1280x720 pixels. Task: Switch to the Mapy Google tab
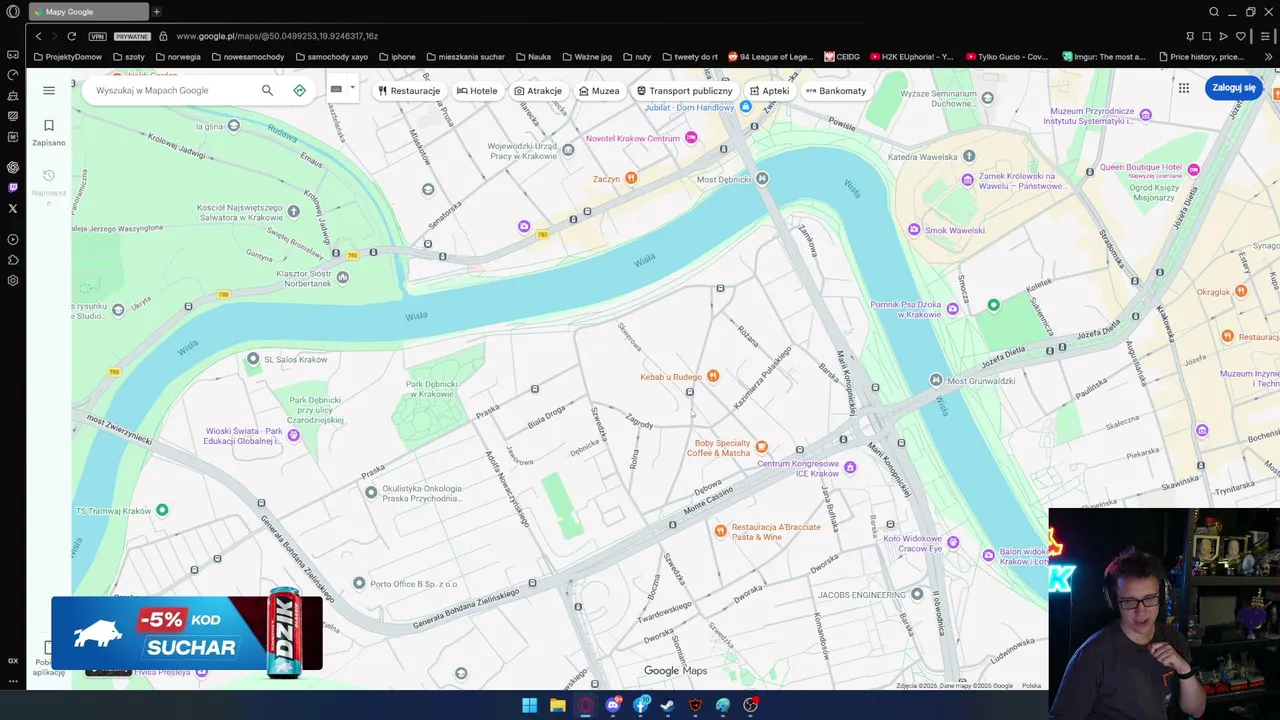pos(89,12)
